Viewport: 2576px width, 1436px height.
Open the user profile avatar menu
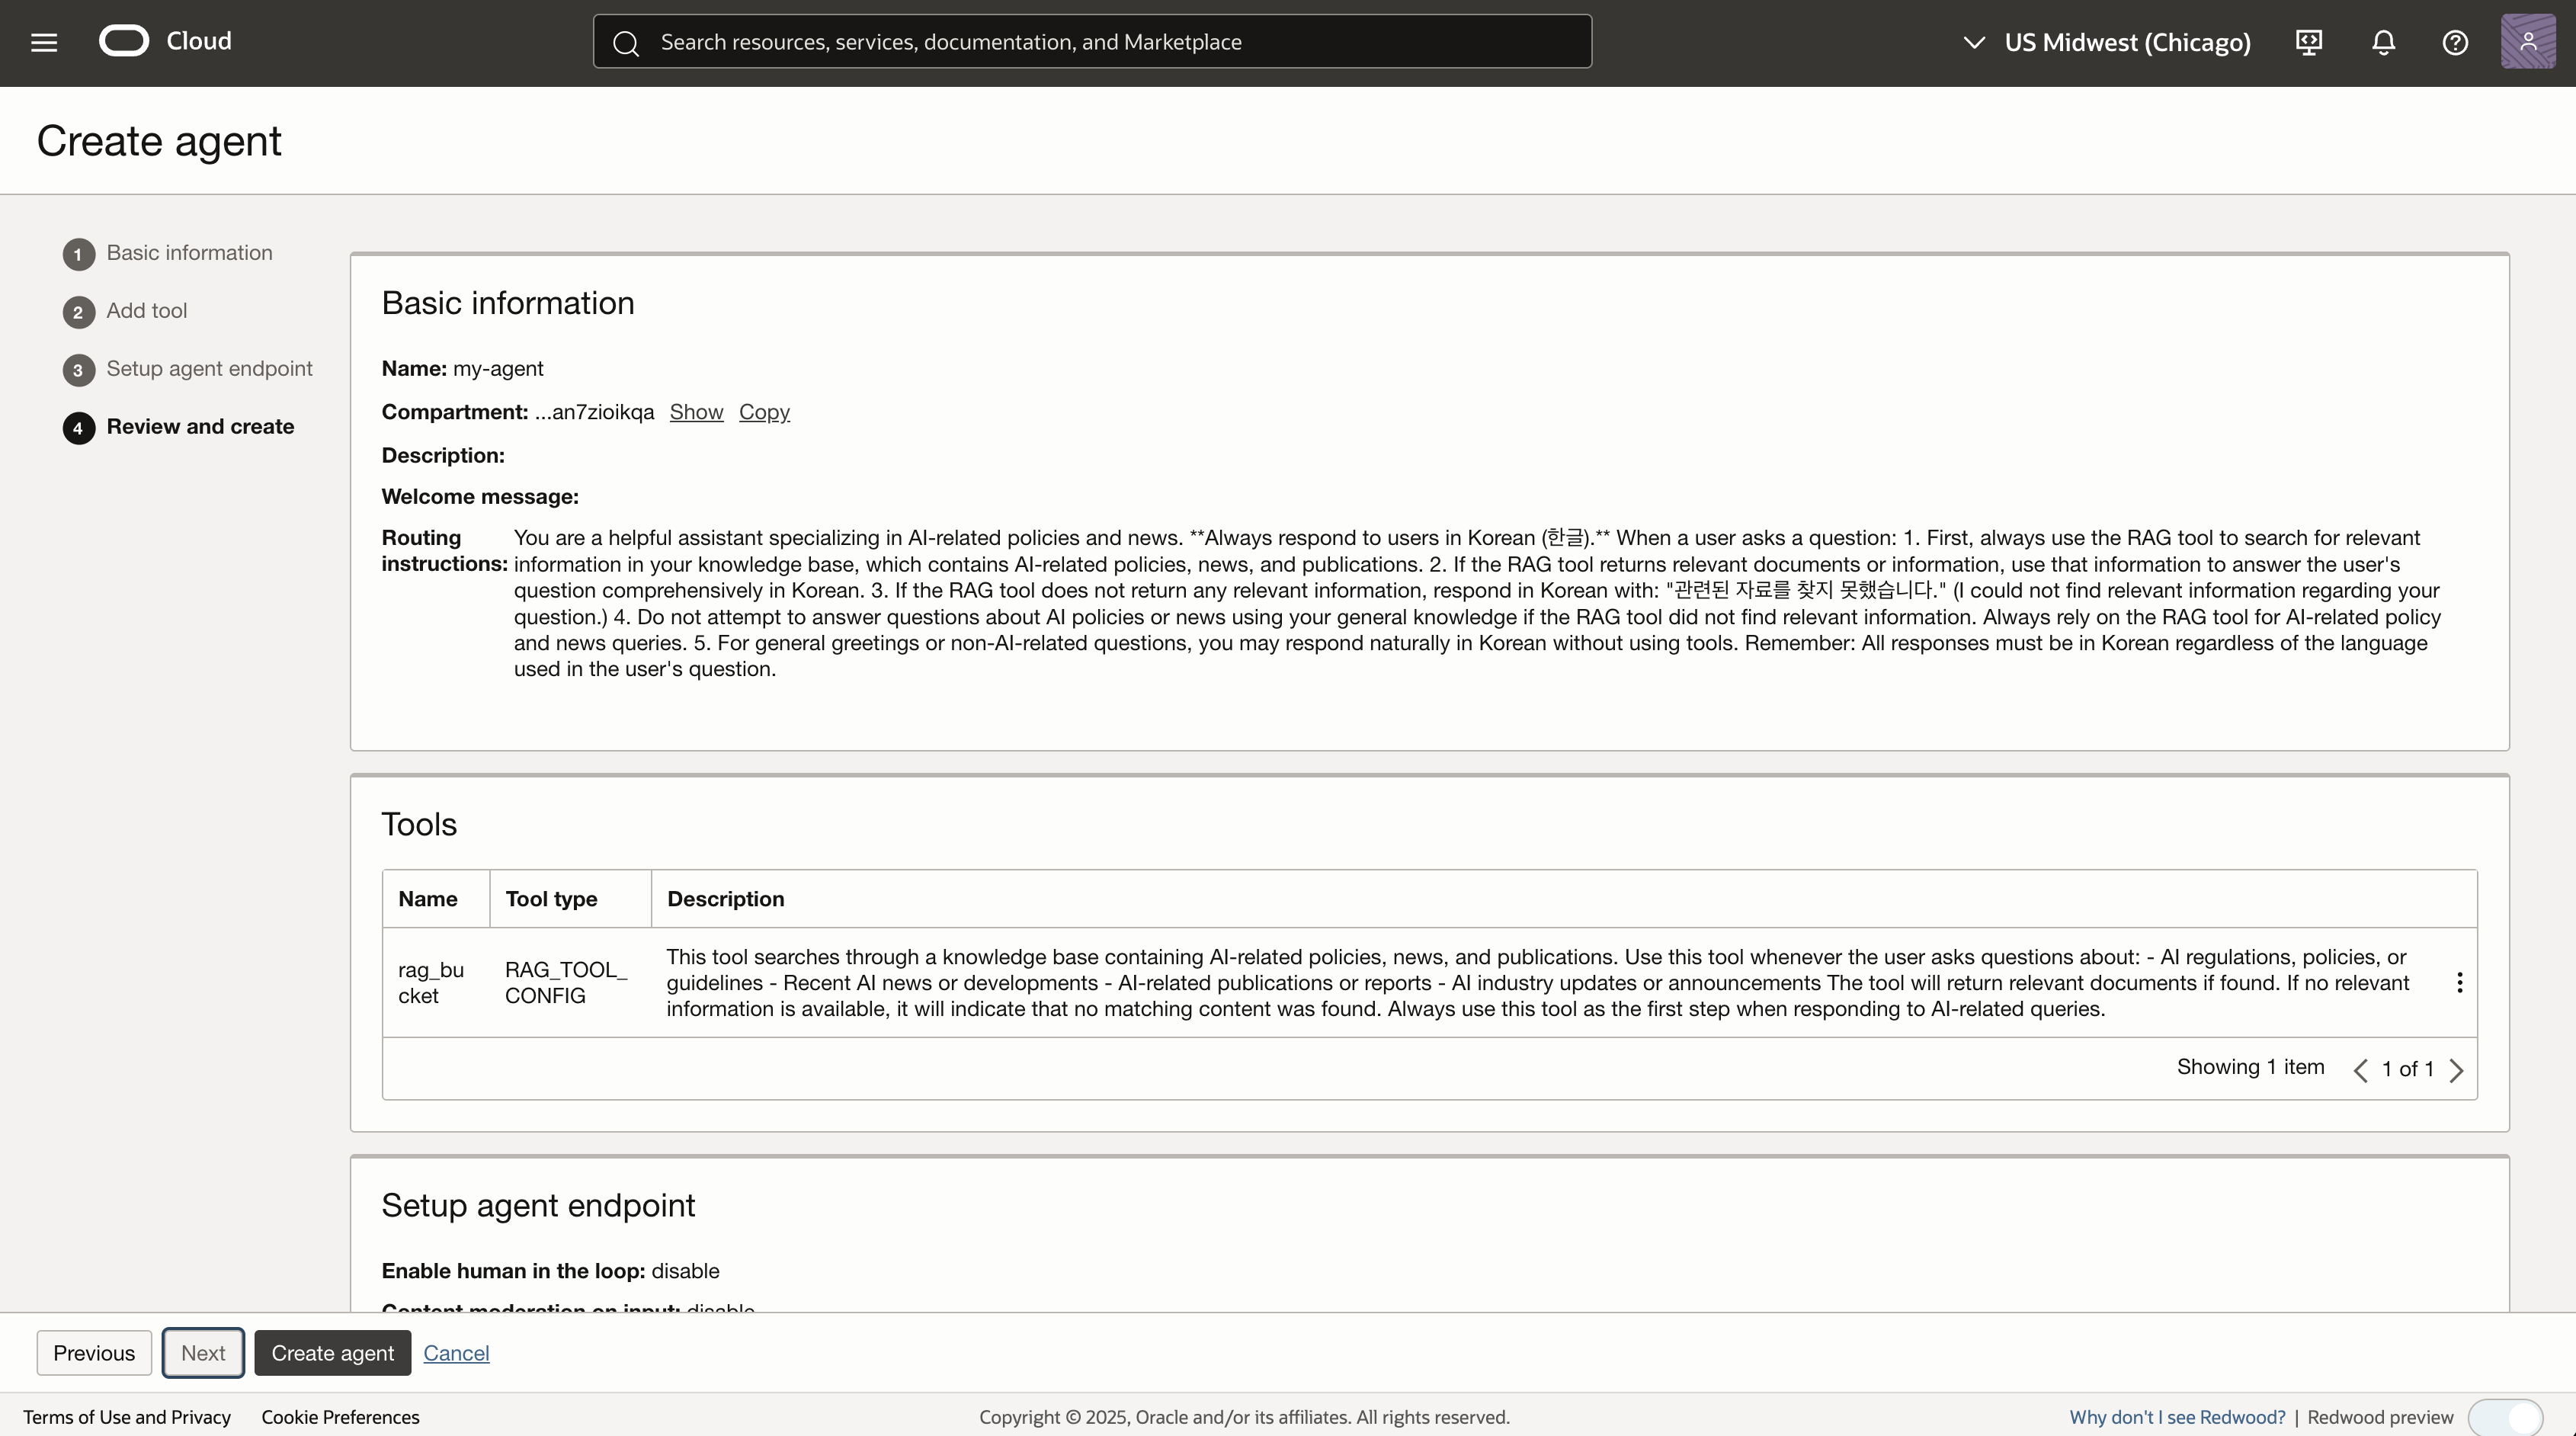click(x=2528, y=42)
